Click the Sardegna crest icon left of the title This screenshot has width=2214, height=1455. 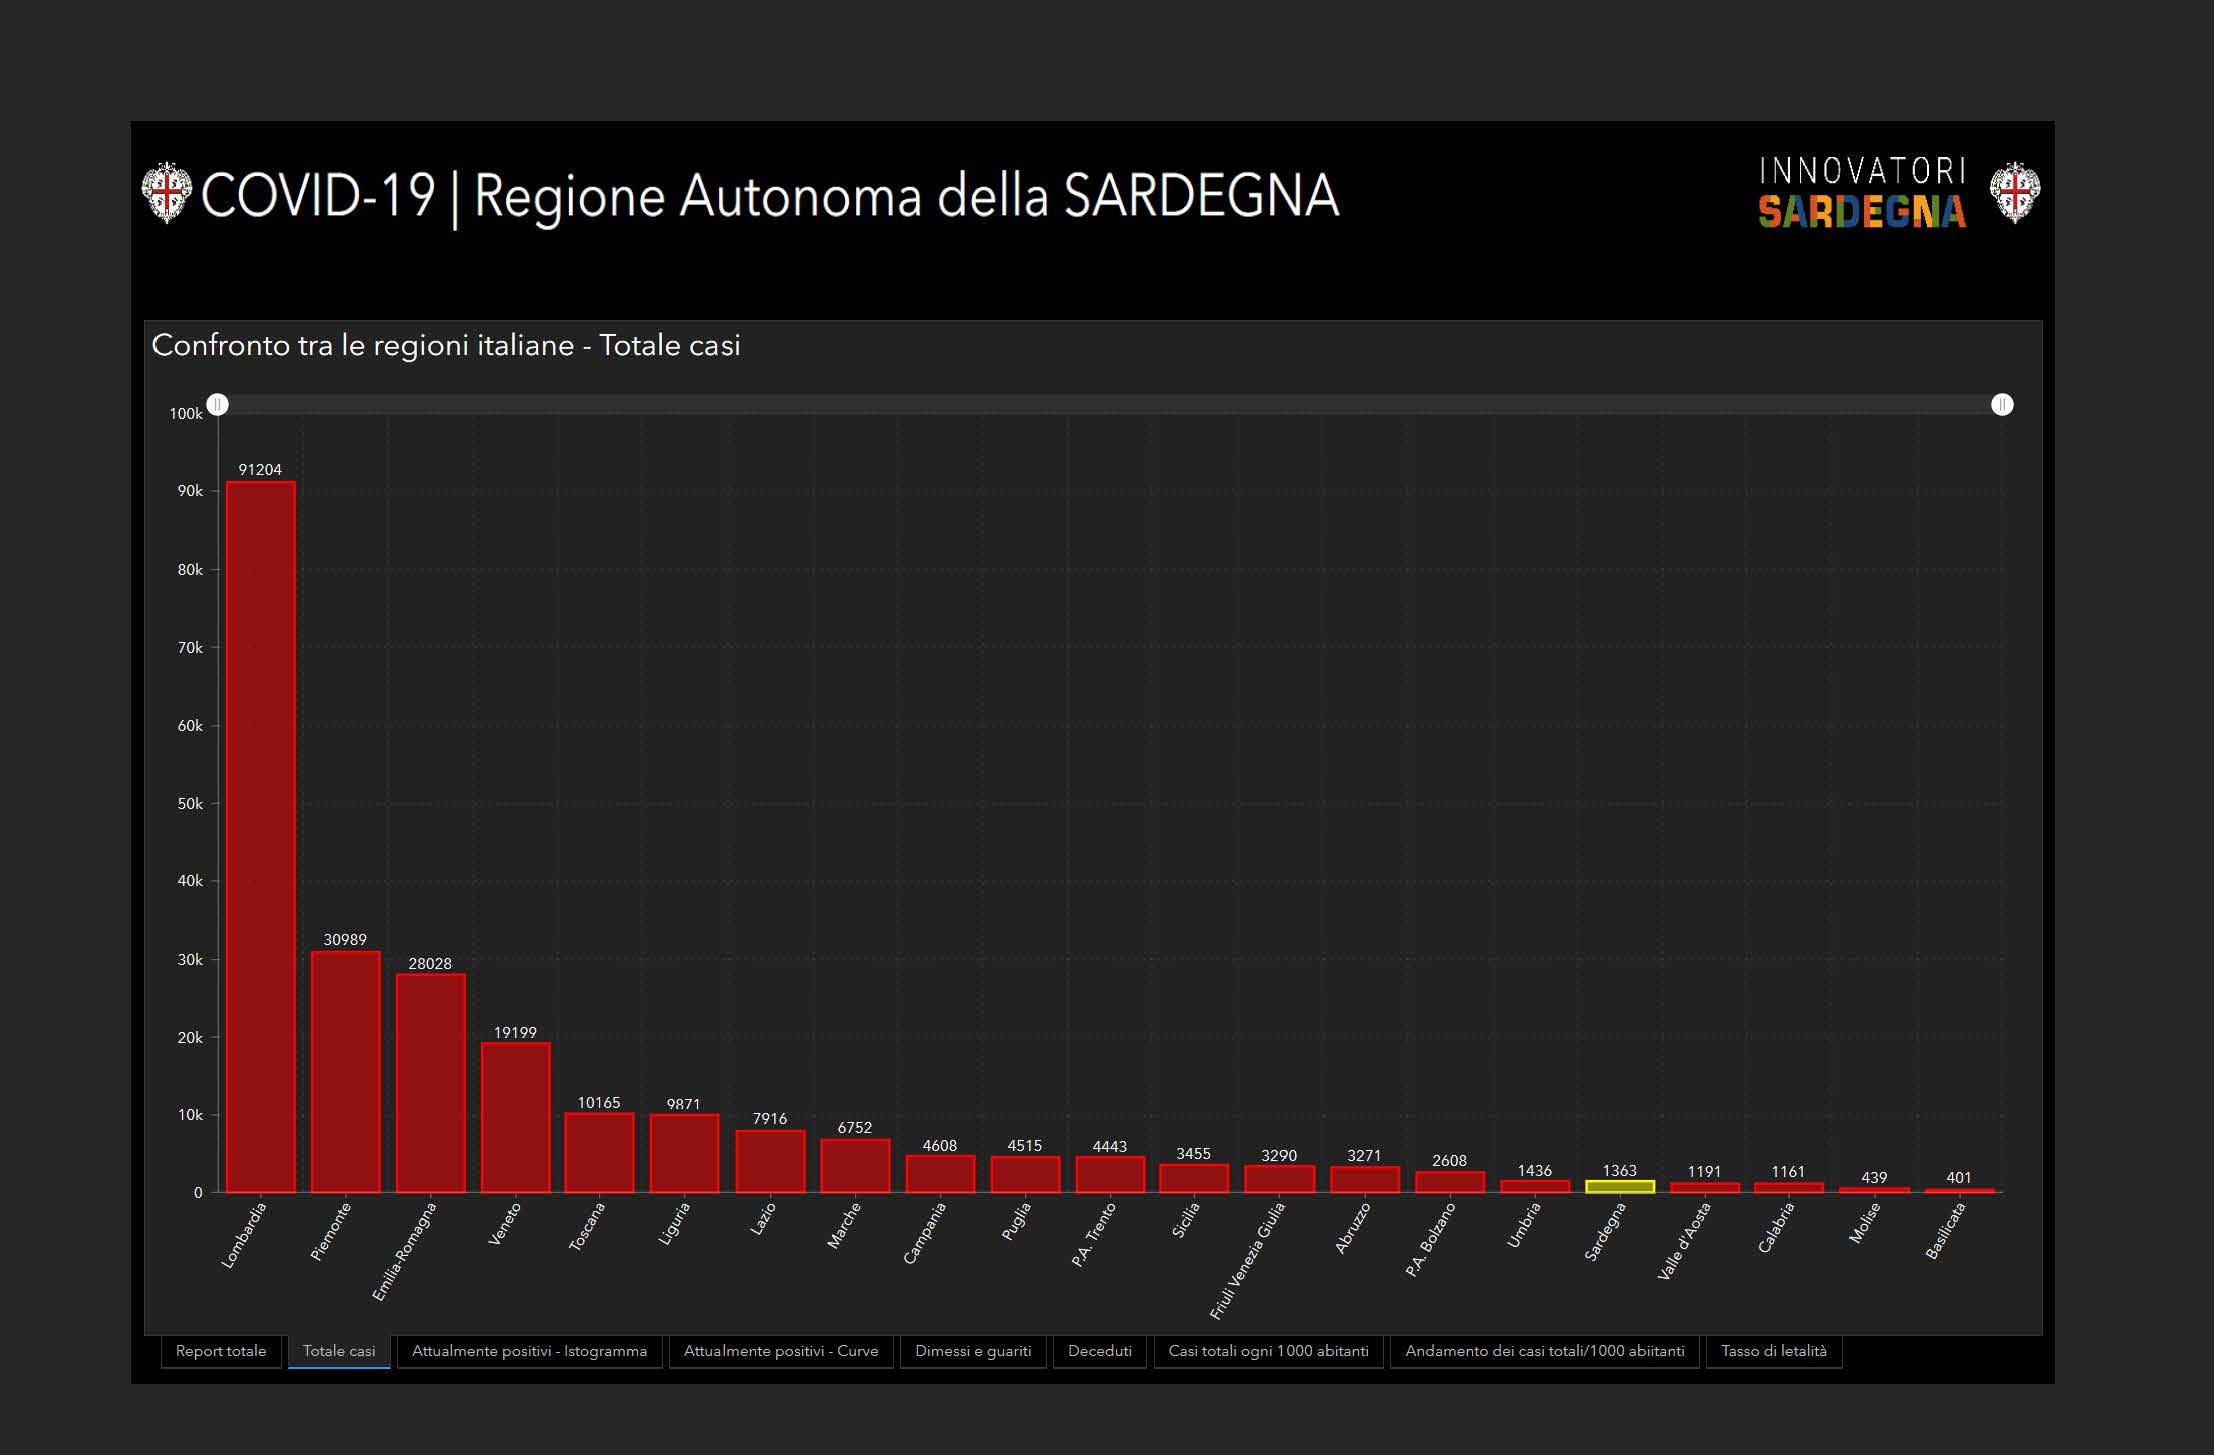[x=166, y=191]
